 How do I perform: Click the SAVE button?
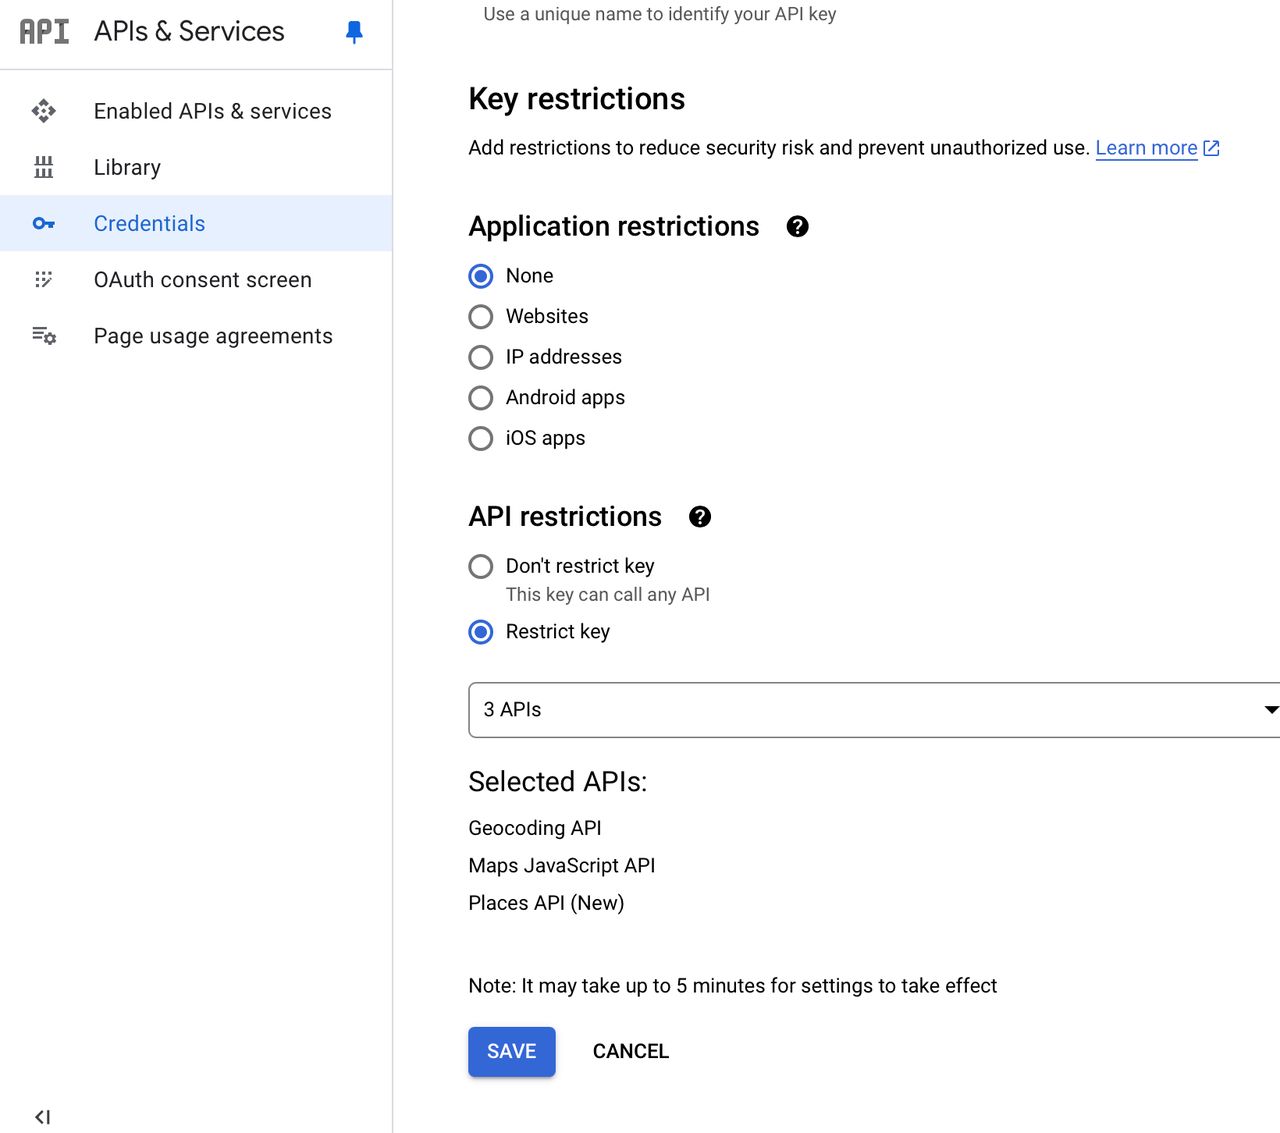[511, 1051]
